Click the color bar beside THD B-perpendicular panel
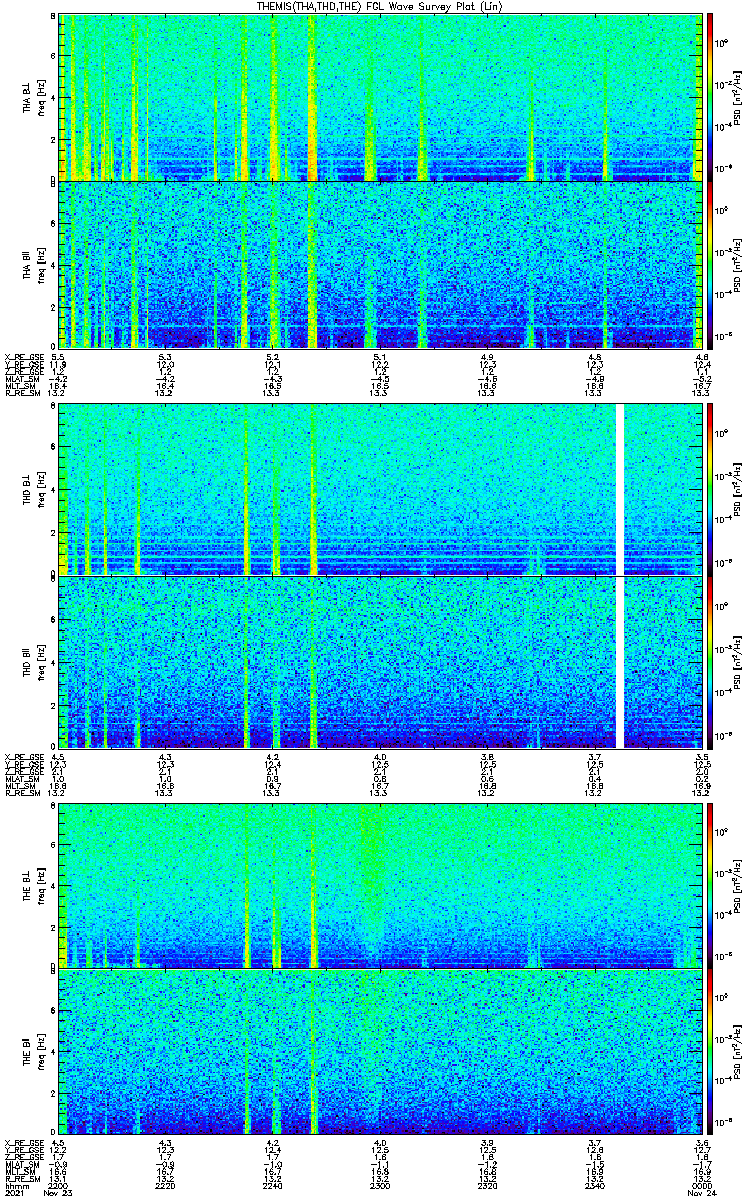Screen dimensions: 750x1200 (x=711, y=490)
